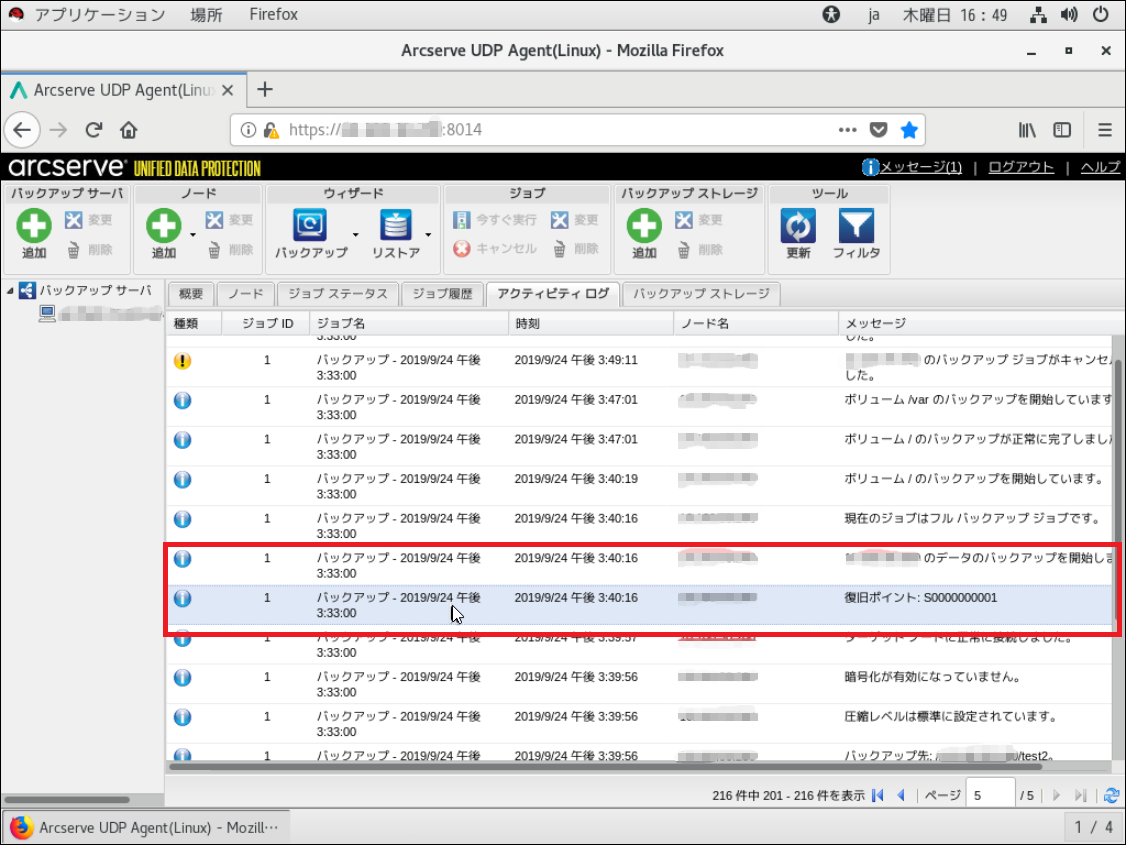Viewport: 1126px width, 845px height.
Task: Select the 復旧ポイント: S0000000001 log row
Action: pos(641,605)
